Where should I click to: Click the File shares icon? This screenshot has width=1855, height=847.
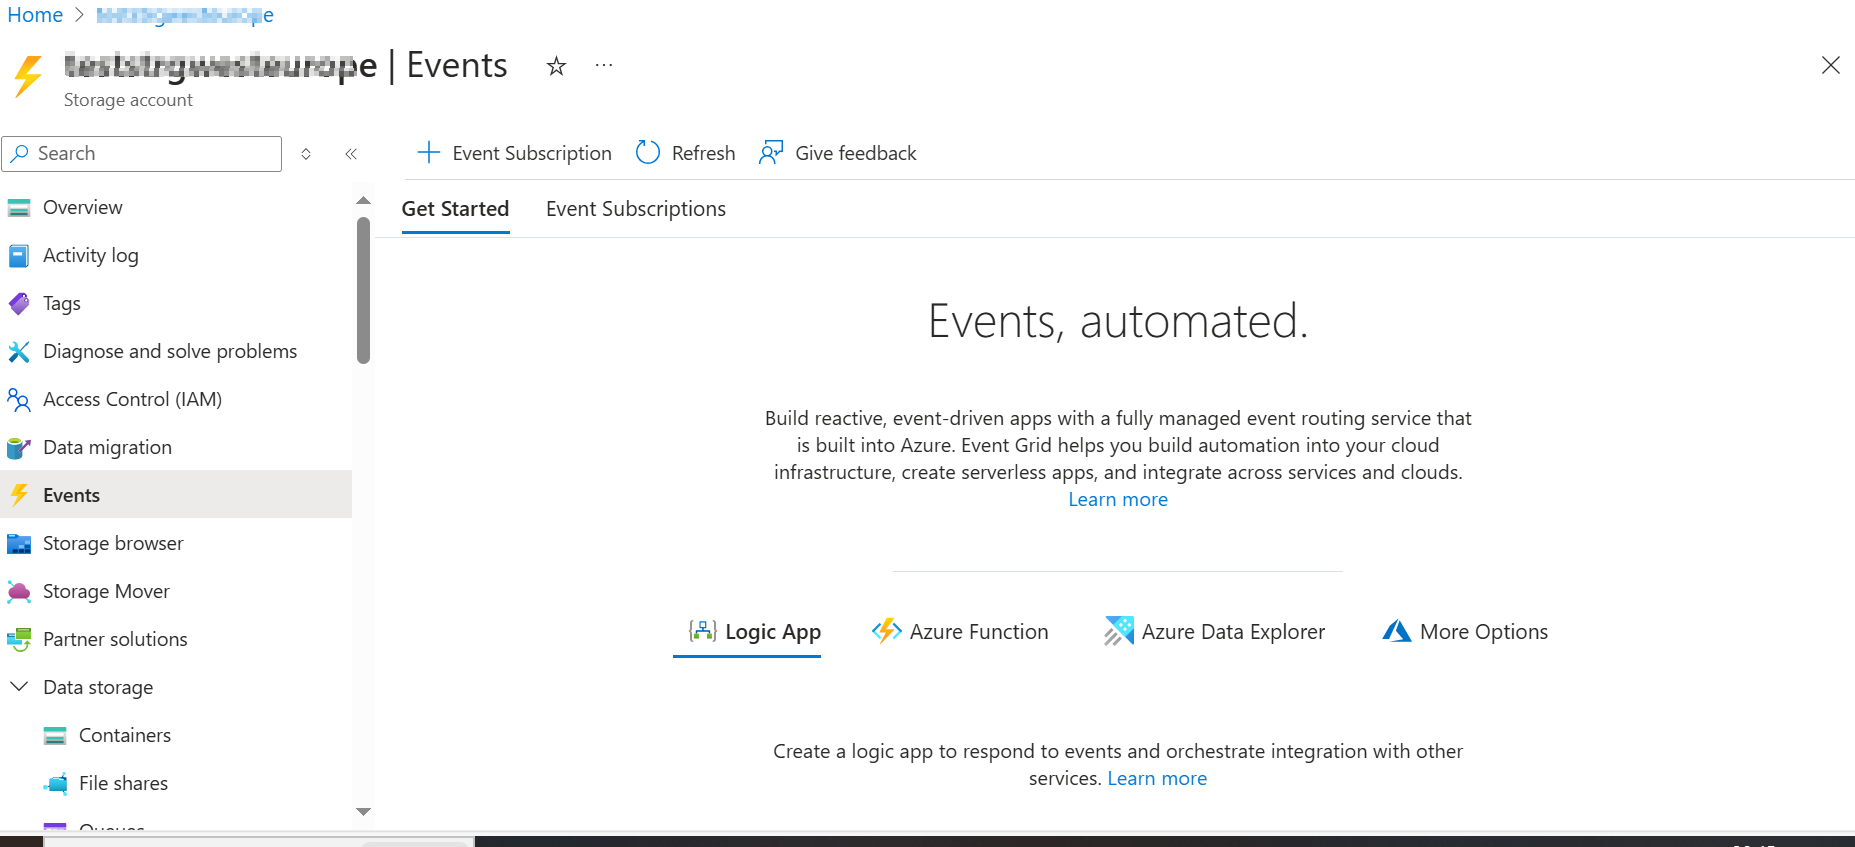coord(55,784)
